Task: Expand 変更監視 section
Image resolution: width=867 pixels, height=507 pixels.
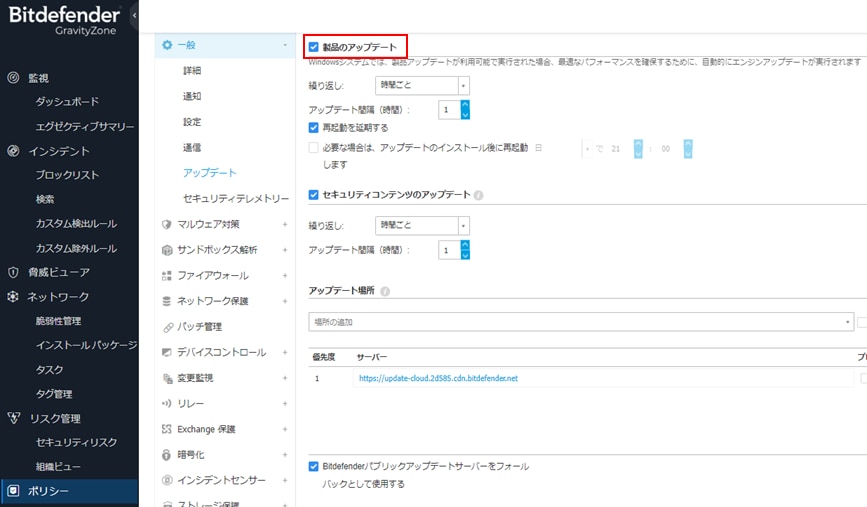Action: coord(285,378)
